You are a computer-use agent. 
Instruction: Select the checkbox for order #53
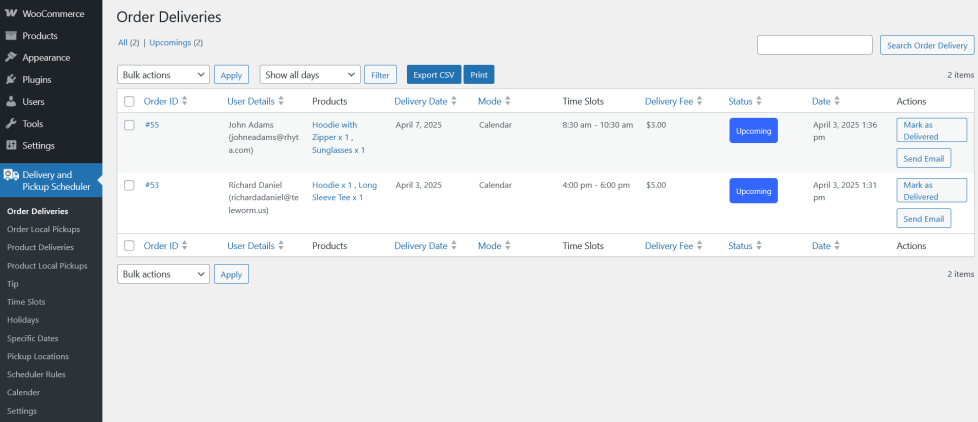129,185
